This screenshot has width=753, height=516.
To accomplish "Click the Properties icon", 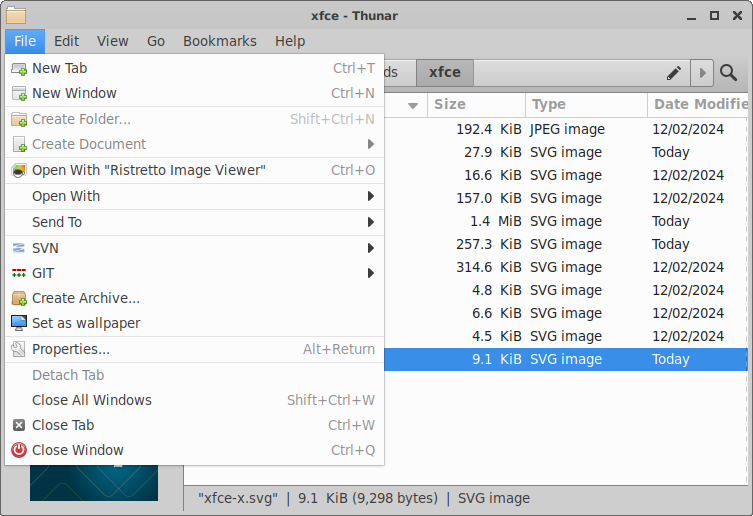I will click(x=19, y=349).
